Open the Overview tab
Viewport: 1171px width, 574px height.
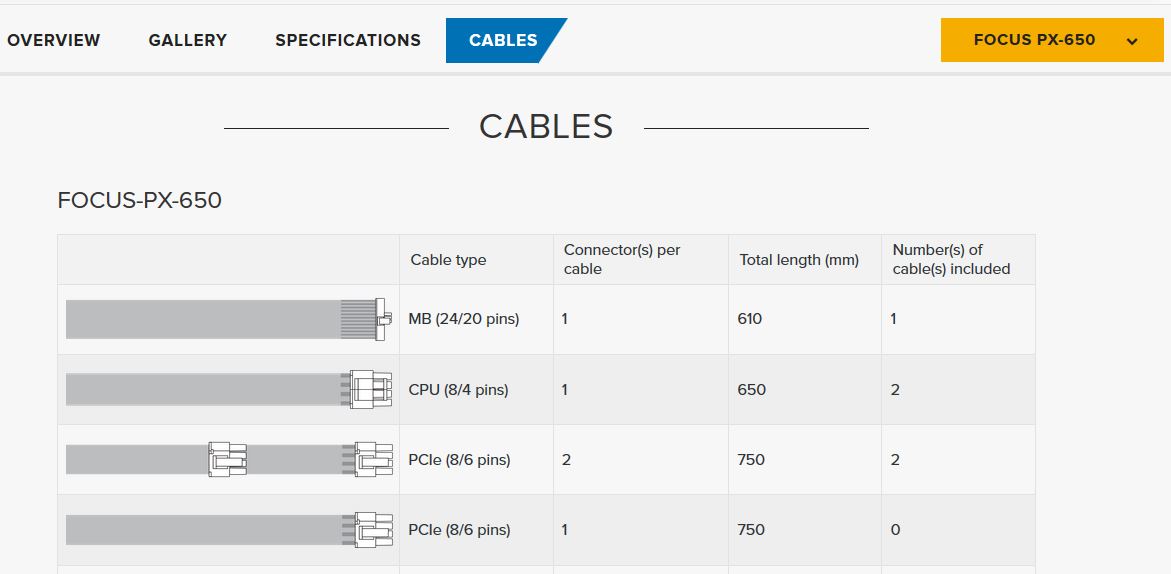(54, 40)
